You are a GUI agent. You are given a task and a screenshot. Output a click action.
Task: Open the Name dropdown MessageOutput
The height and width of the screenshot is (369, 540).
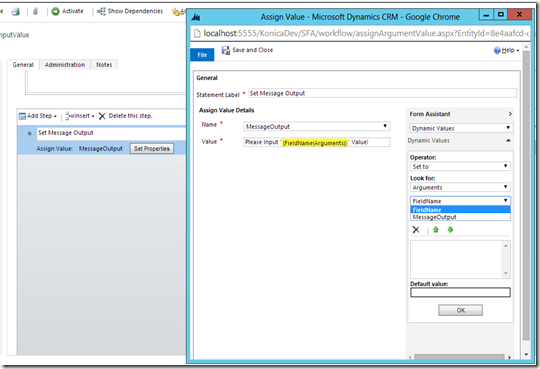tap(317, 126)
